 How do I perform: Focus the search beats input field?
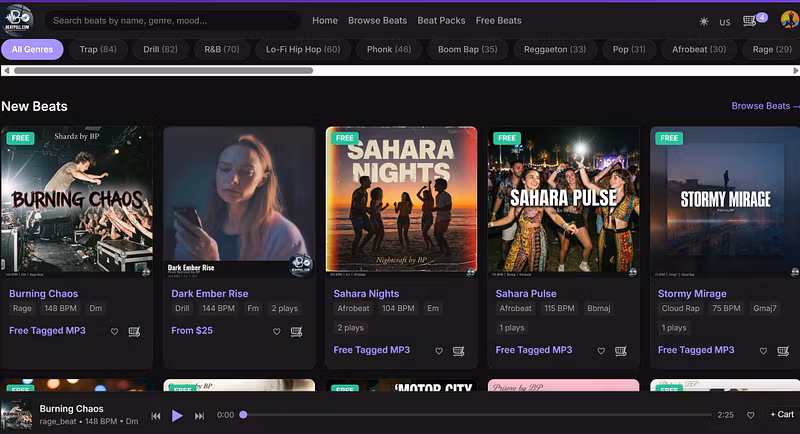click(x=172, y=21)
